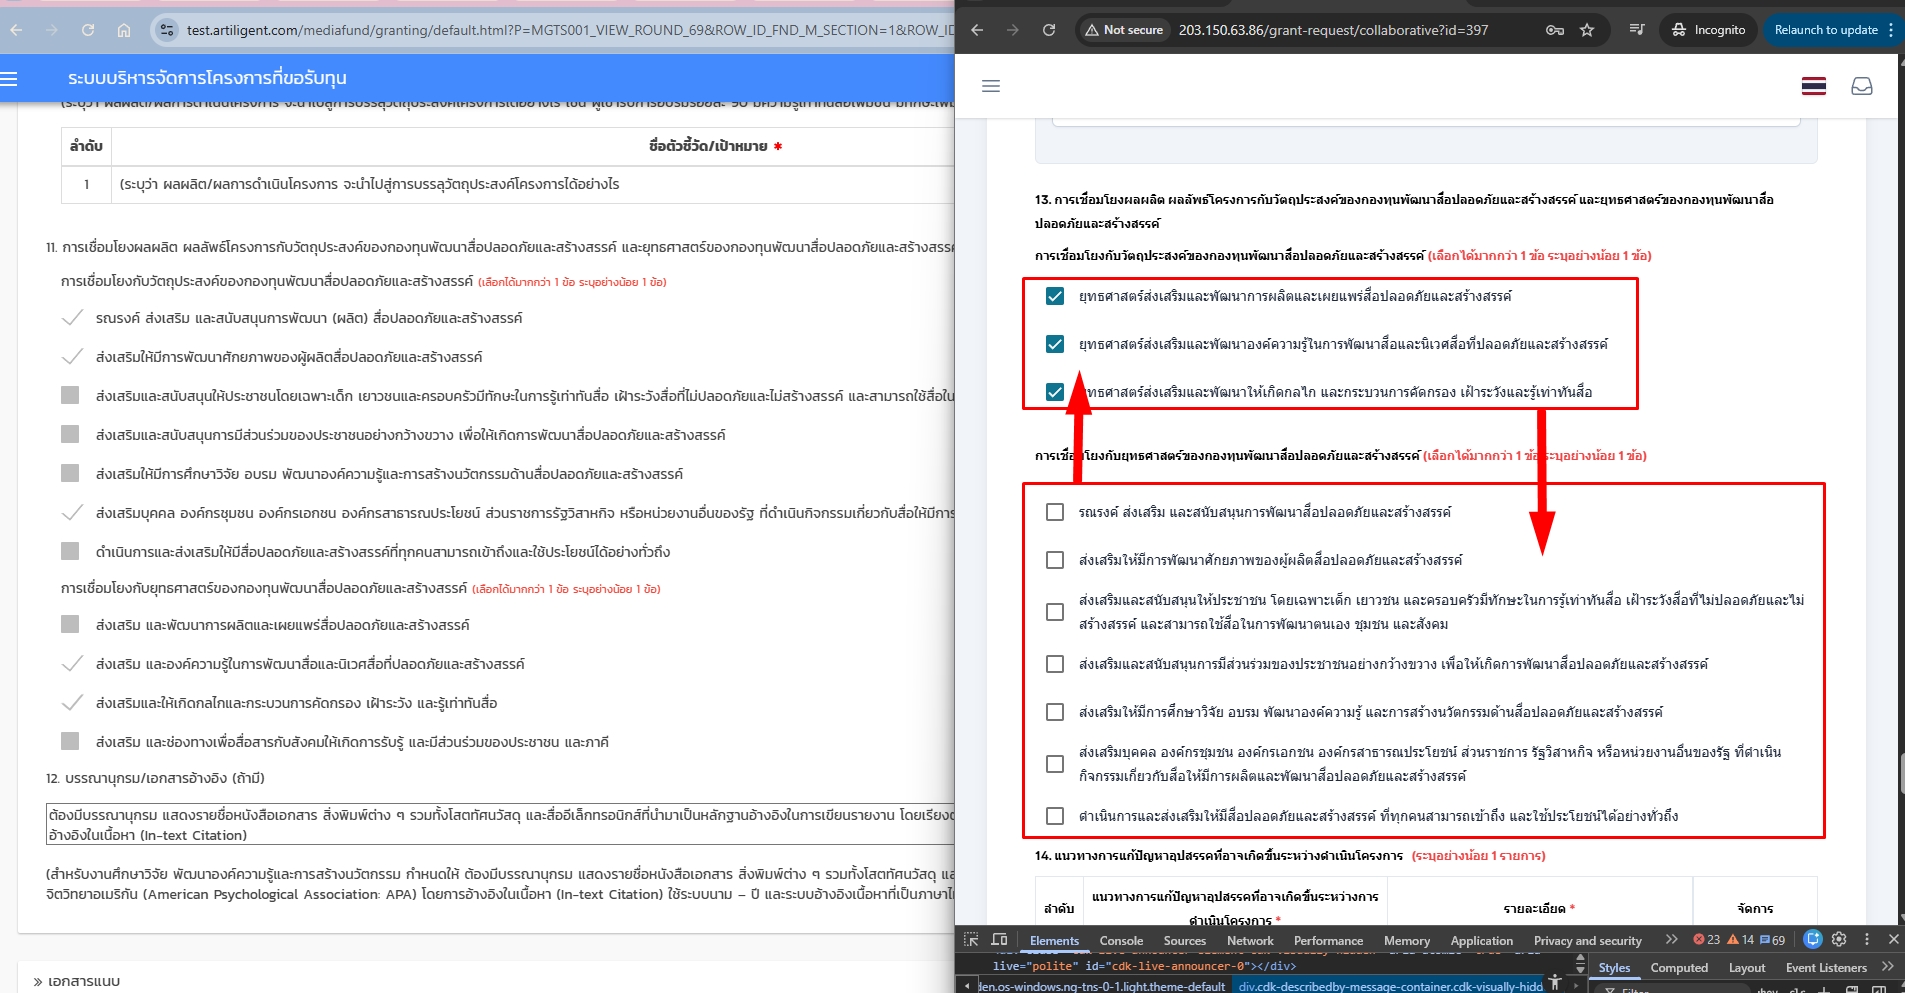Image resolution: width=1905 pixels, height=993 pixels.
Task: Open the inbox tray icon
Action: pos(1862,86)
